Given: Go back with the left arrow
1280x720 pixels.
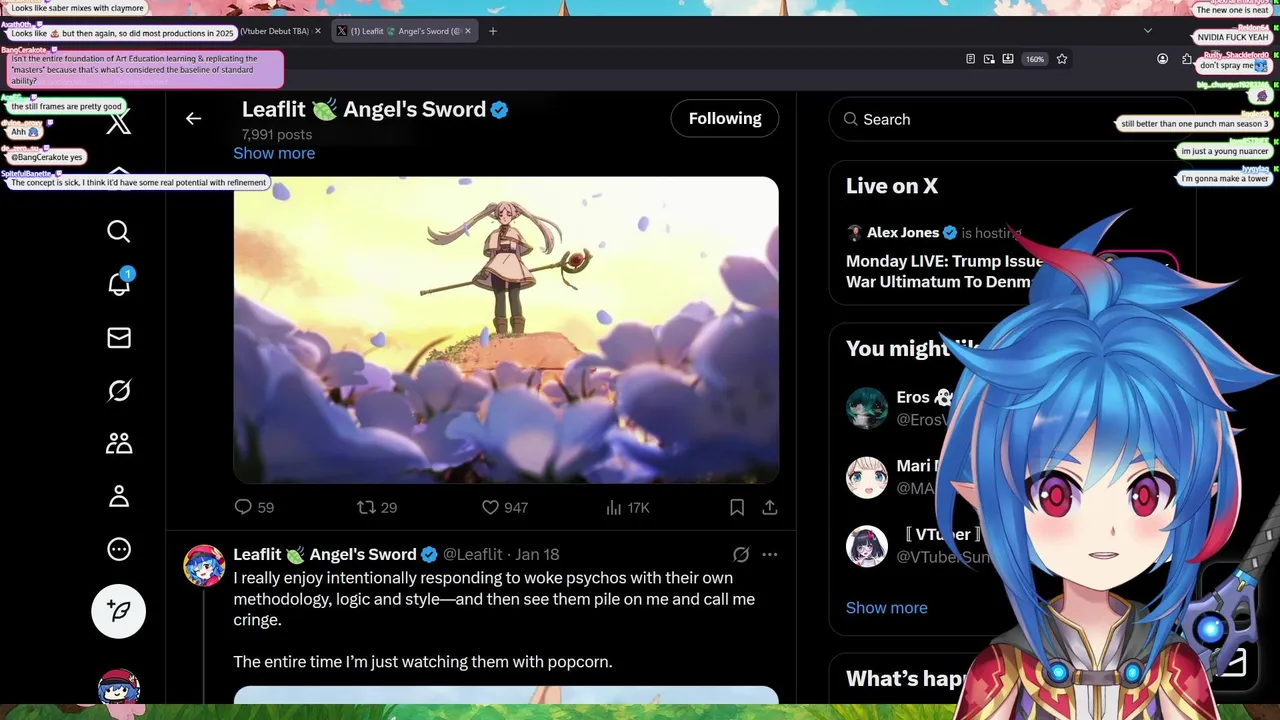Looking at the screenshot, I should (193, 118).
